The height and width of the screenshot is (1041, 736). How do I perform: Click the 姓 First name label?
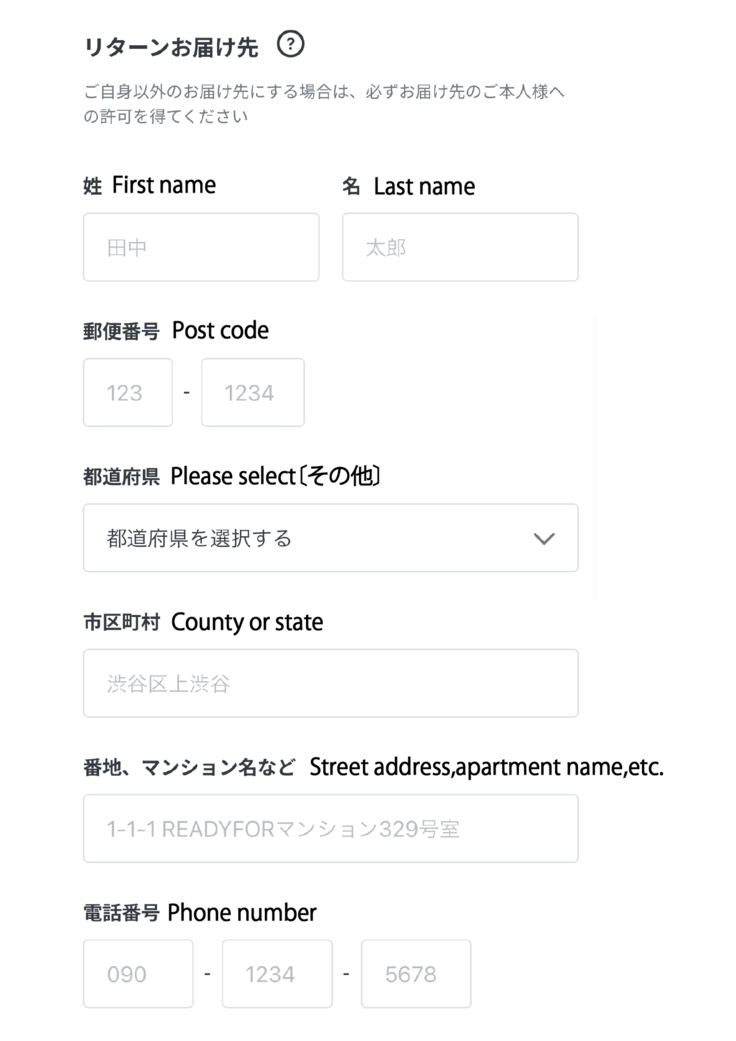pyautogui.click(x=150, y=184)
